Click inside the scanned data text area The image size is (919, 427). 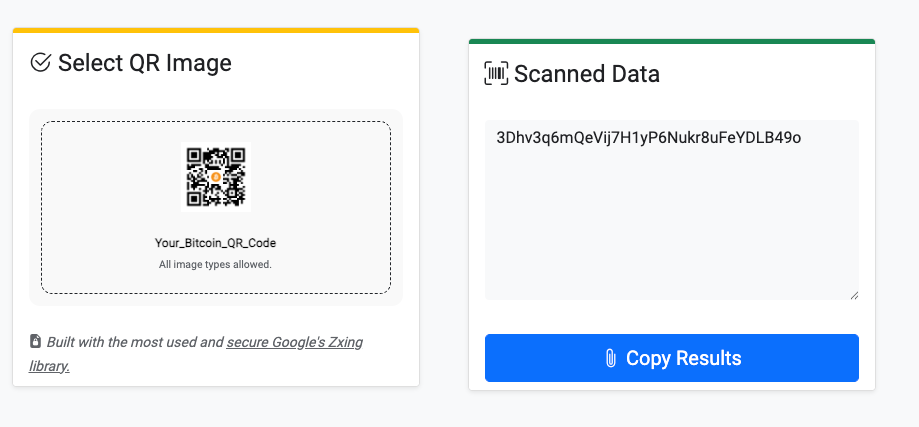pos(671,210)
